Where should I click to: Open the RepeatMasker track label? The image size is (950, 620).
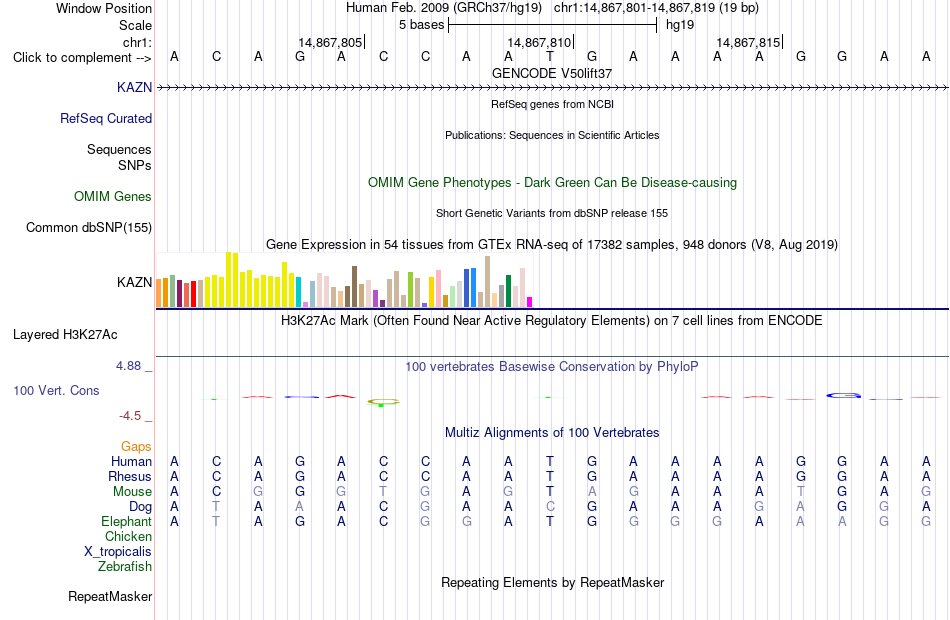click(110, 596)
